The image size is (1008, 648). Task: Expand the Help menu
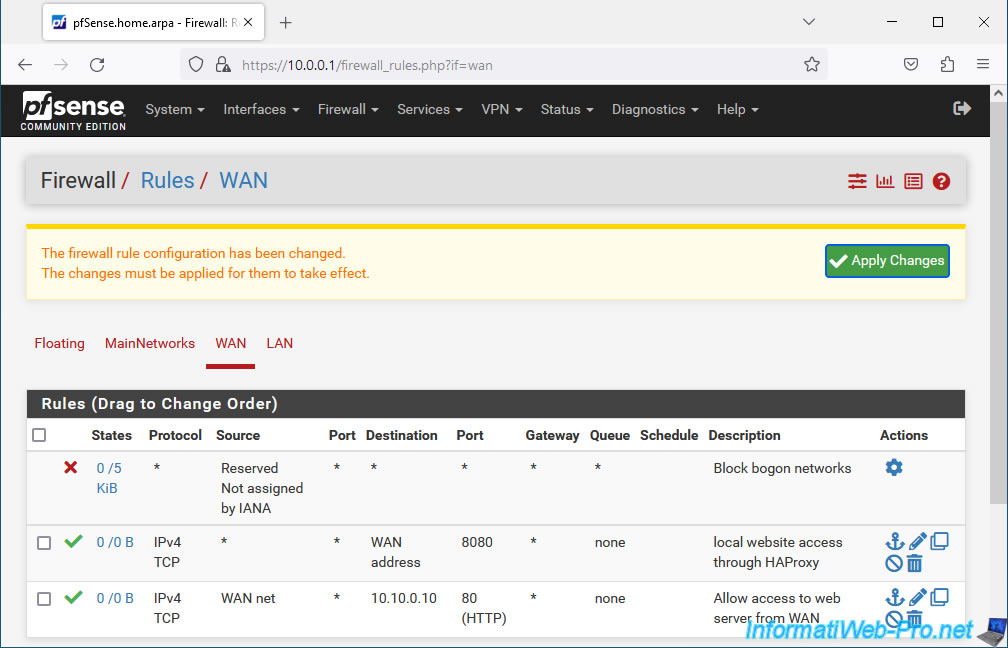(x=737, y=110)
